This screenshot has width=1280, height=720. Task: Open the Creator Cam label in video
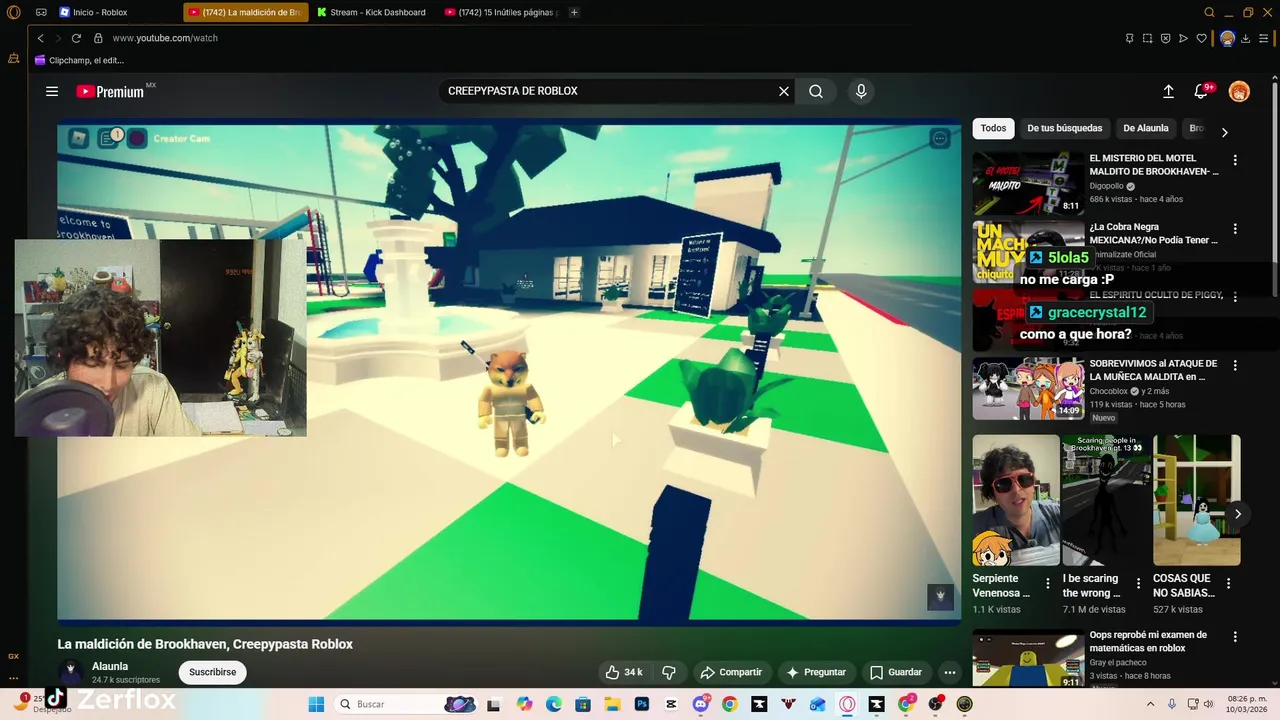(181, 139)
